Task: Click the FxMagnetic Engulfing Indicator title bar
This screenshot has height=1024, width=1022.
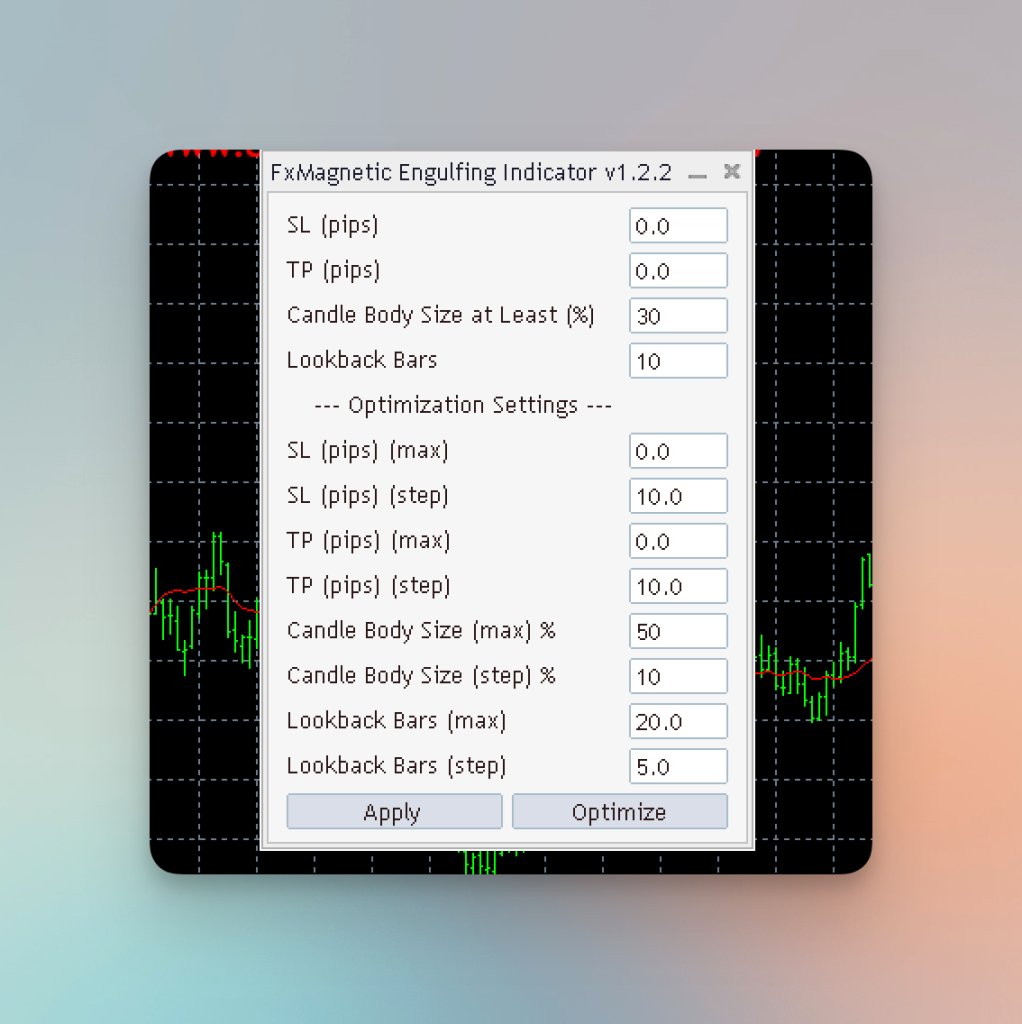Action: coord(470,172)
